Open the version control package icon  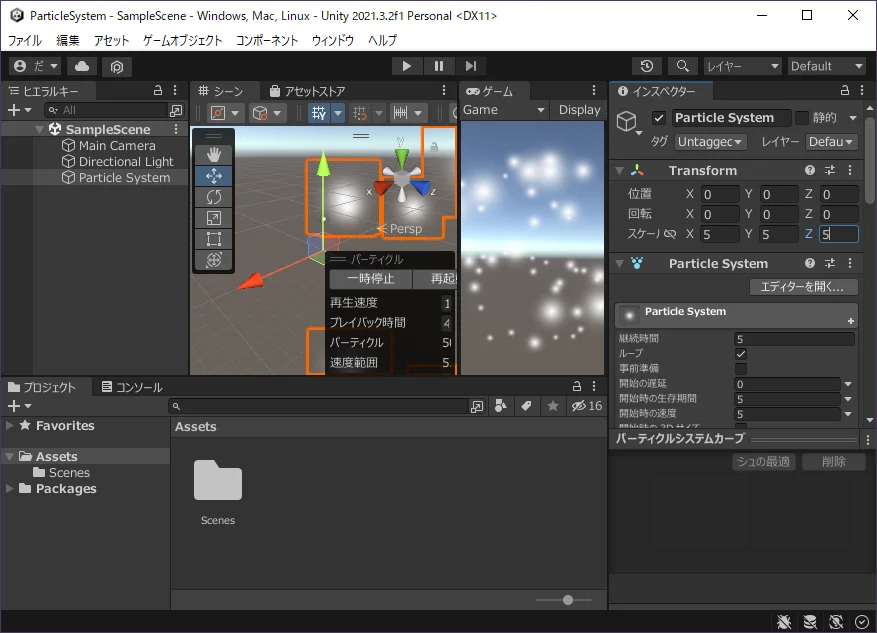[x=116, y=67]
